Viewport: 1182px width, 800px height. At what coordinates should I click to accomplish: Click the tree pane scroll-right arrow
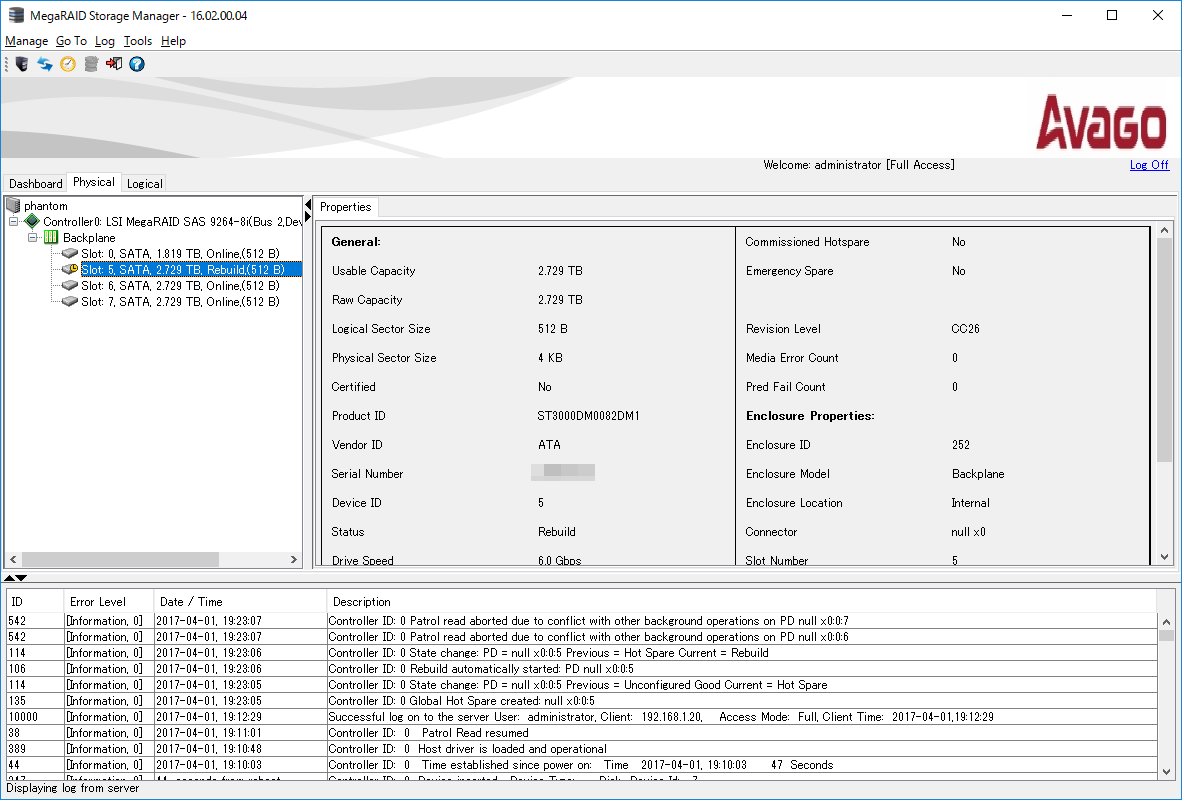pyautogui.click(x=294, y=559)
